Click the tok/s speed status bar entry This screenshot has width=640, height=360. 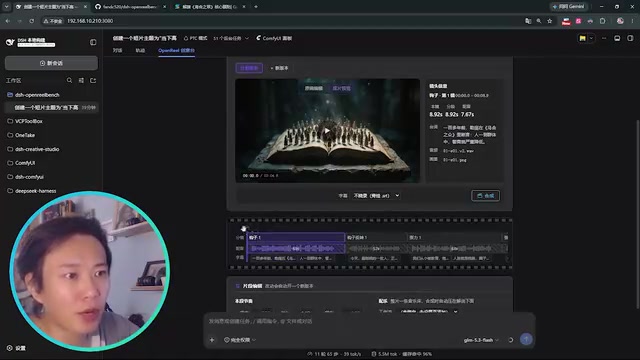(334, 354)
